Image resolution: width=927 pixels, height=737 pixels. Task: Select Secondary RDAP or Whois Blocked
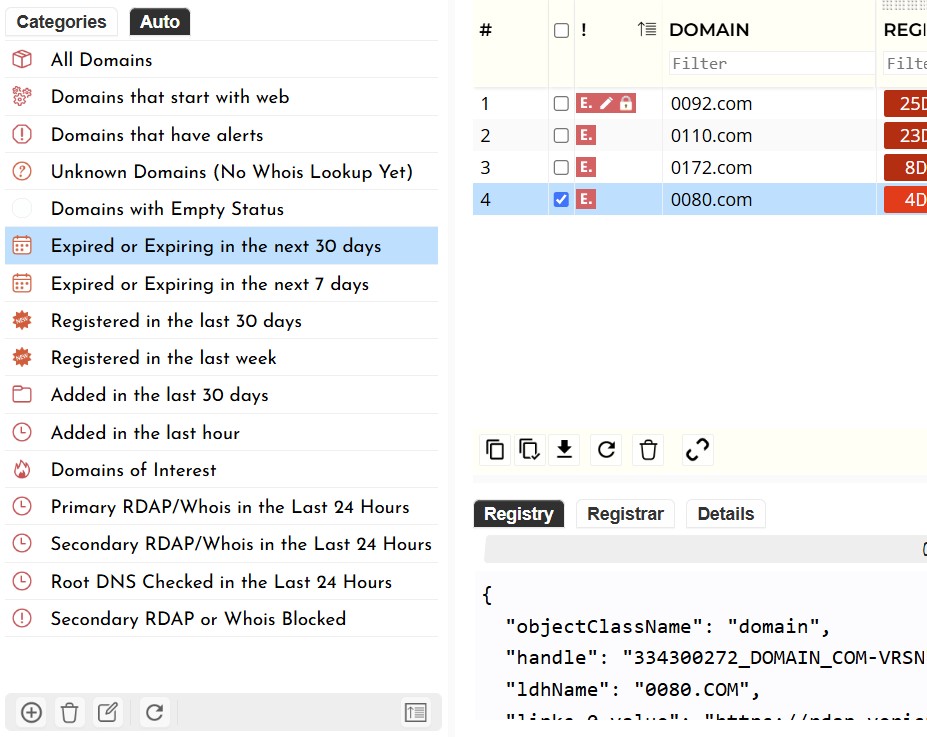coord(221,619)
